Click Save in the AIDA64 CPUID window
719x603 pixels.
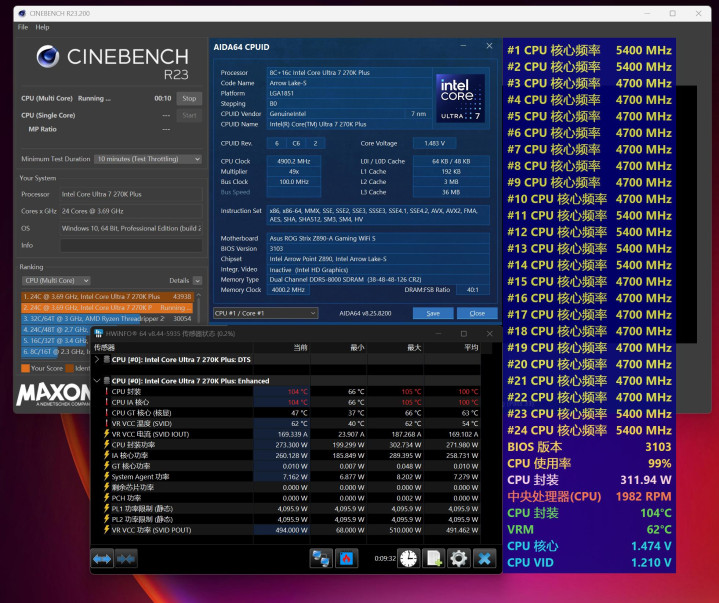433,313
